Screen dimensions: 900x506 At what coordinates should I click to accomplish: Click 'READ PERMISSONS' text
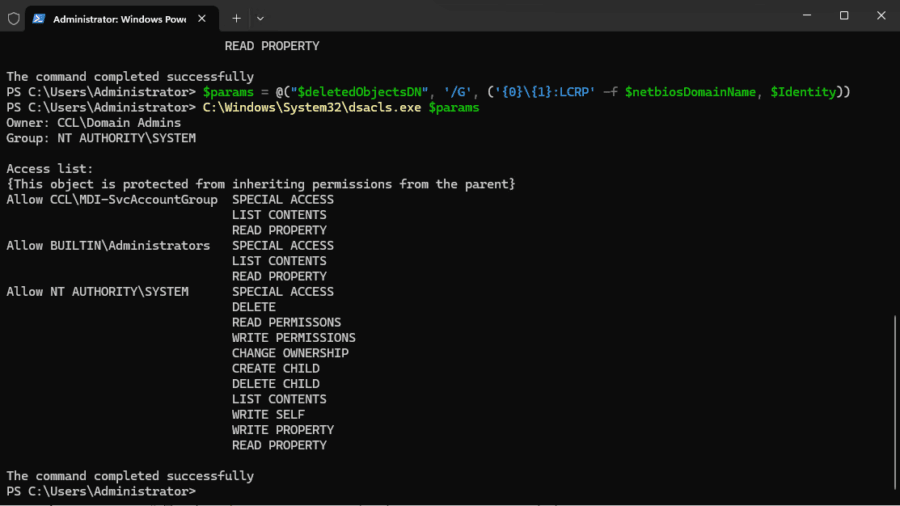pos(286,322)
